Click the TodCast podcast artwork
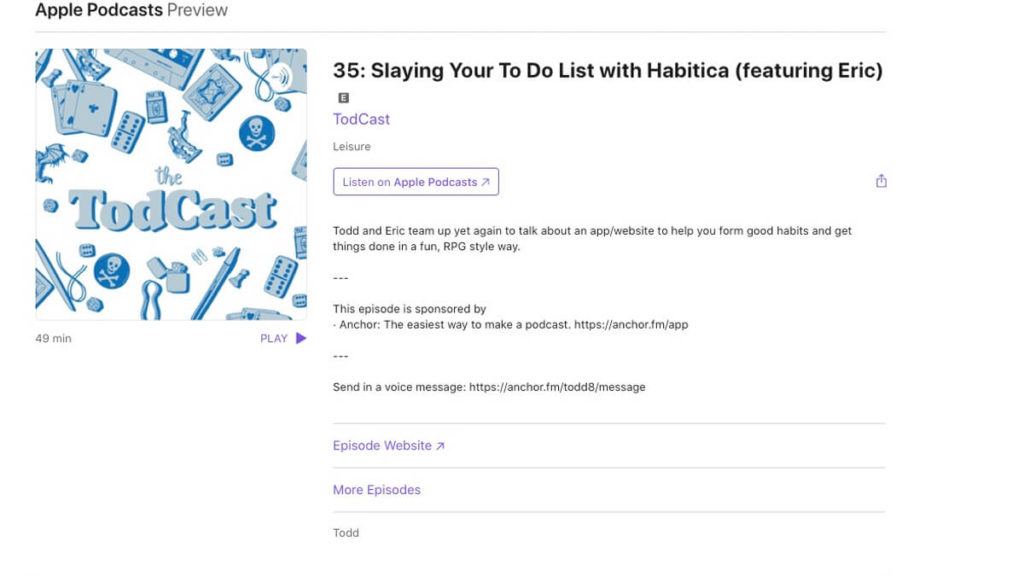The height and width of the screenshot is (576, 1024). 171,185
